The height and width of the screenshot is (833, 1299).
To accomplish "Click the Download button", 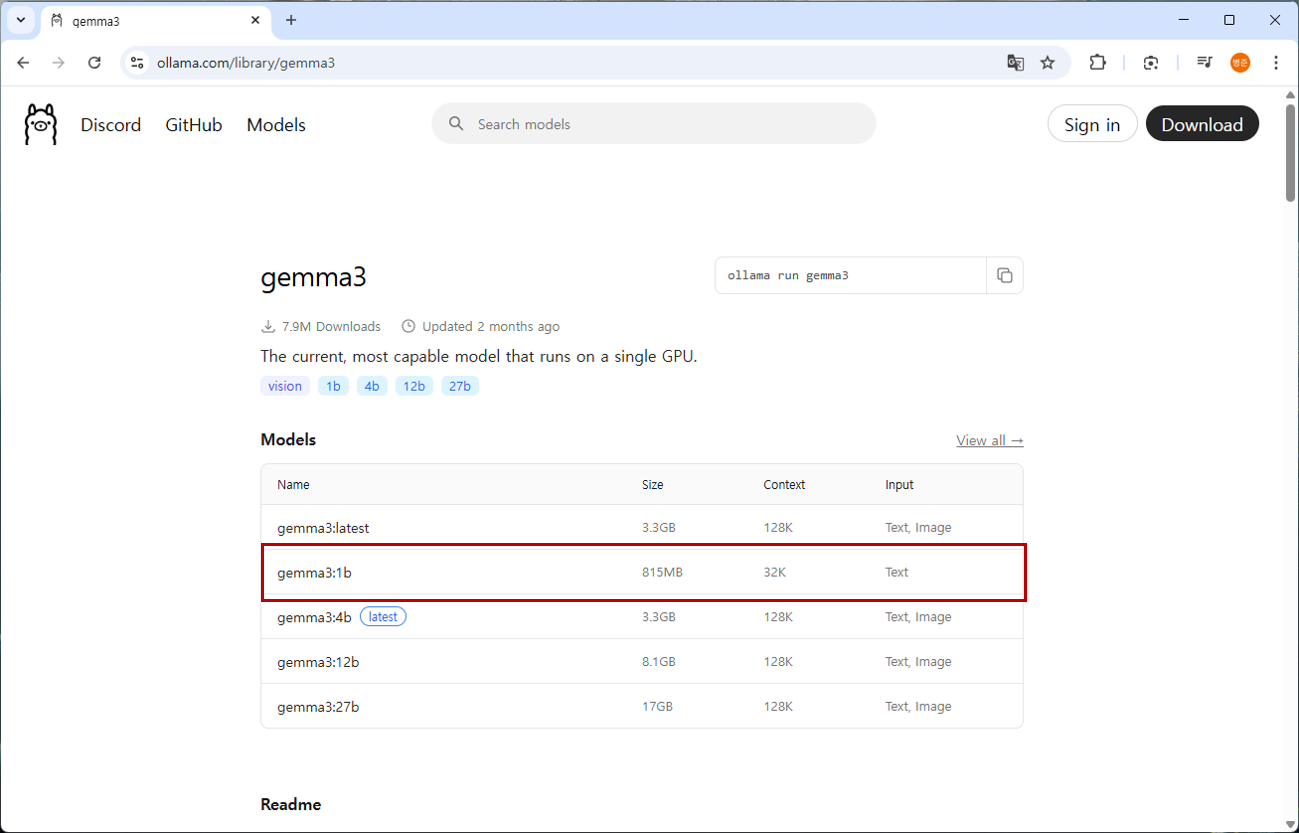I will (1202, 124).
